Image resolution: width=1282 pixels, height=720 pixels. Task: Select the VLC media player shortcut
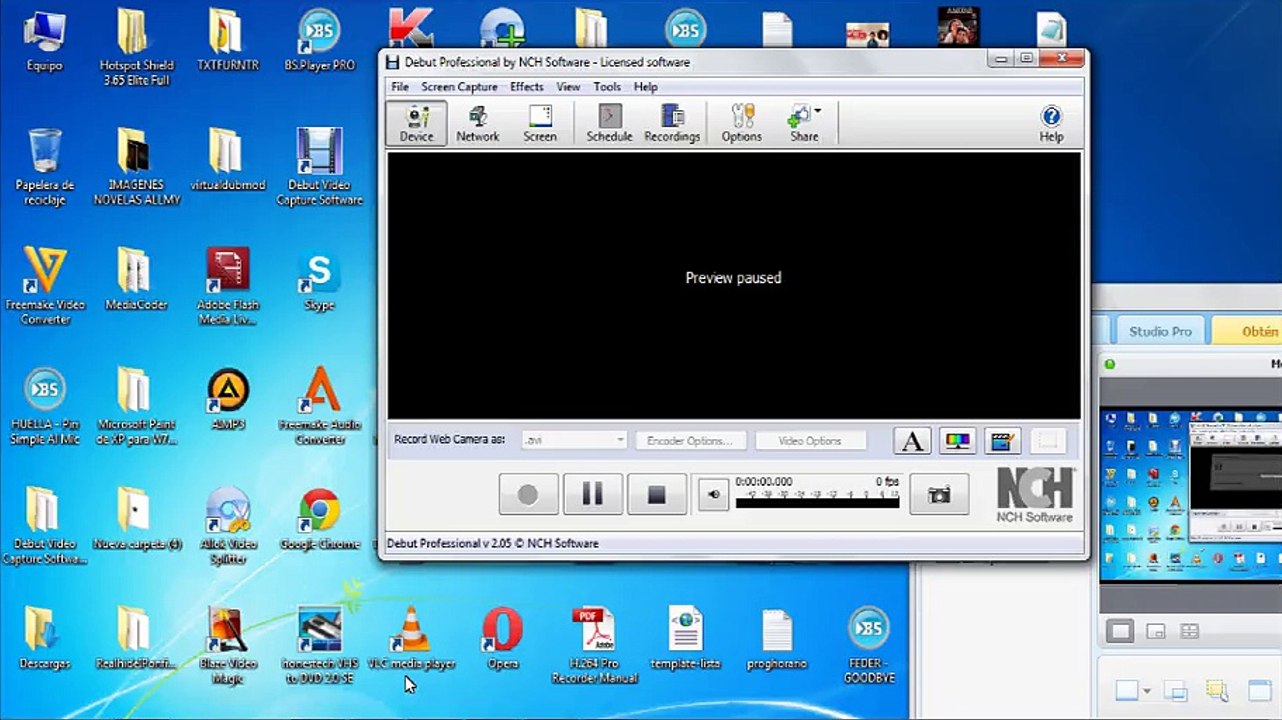410,639
